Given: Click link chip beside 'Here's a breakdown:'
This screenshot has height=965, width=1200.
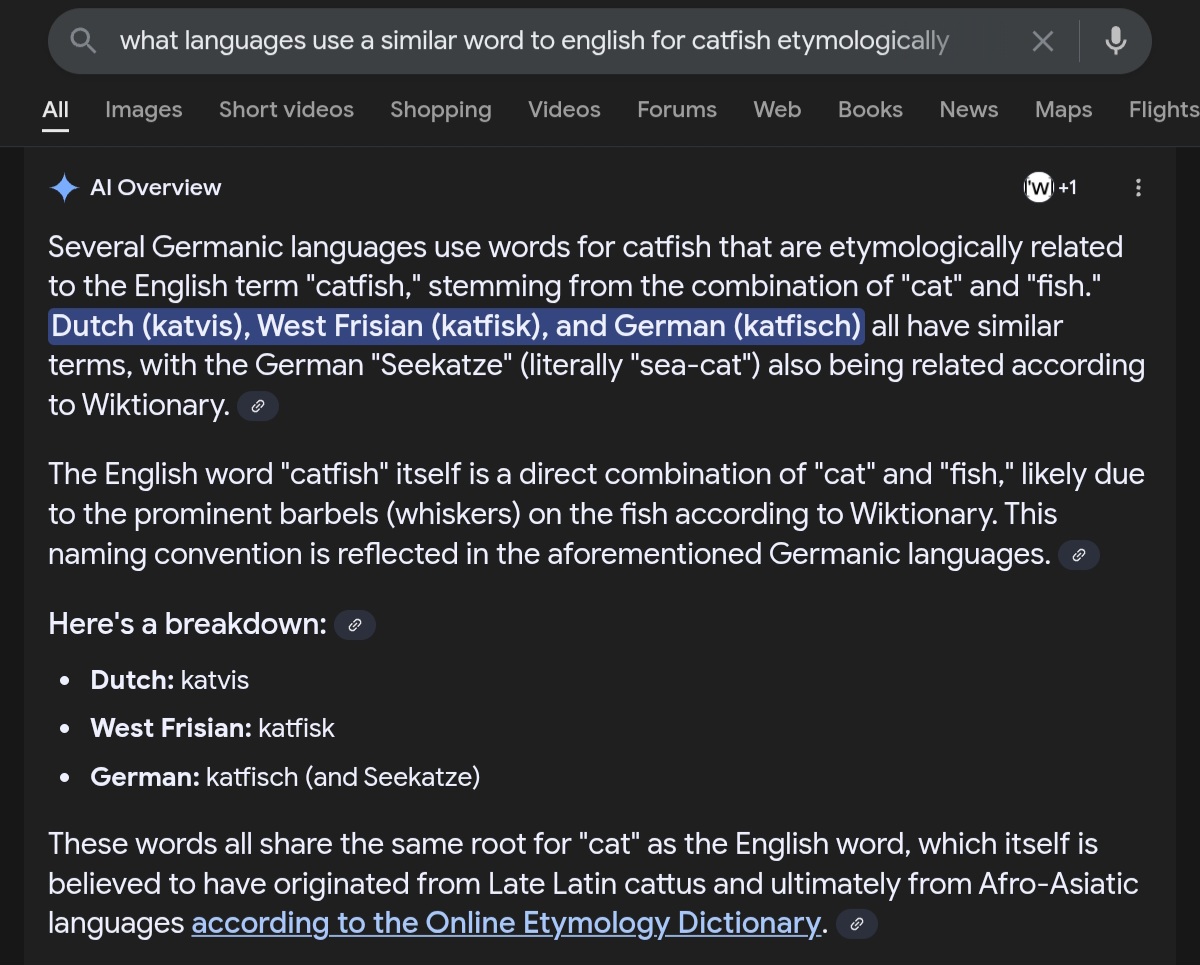Looking at the screenshot, I should click(x=355, y=626).
